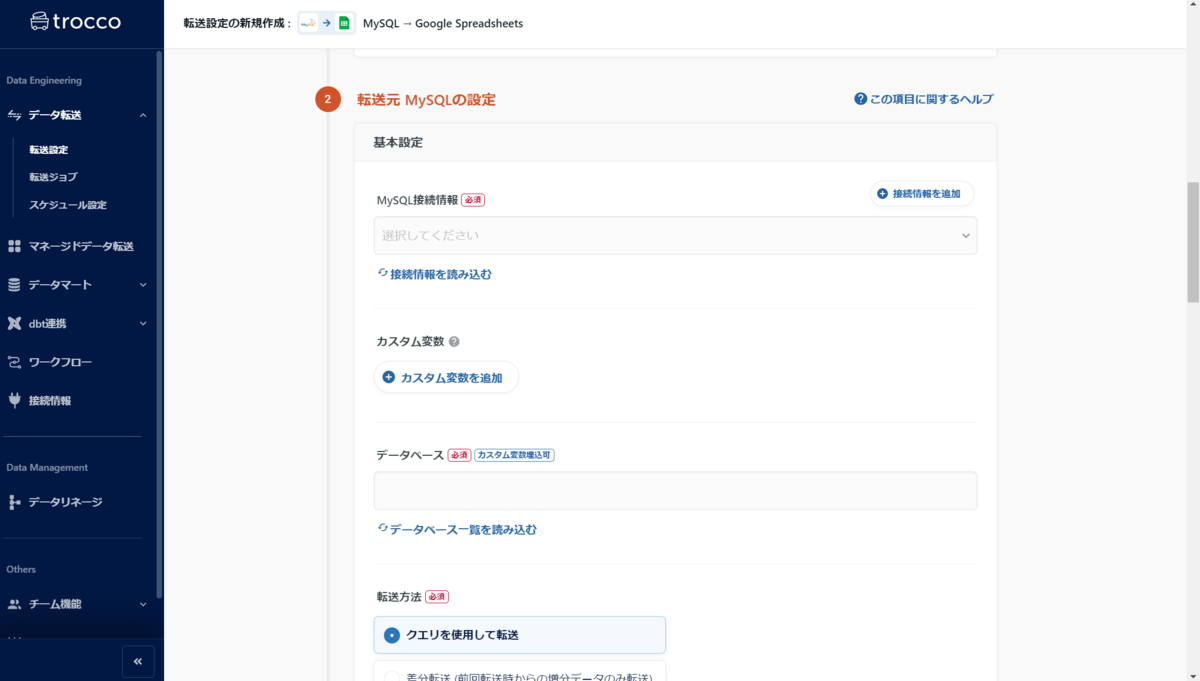Open 転送設定 in sidebar
This screenshot has width=1200, height=681.
click(49, 150)
